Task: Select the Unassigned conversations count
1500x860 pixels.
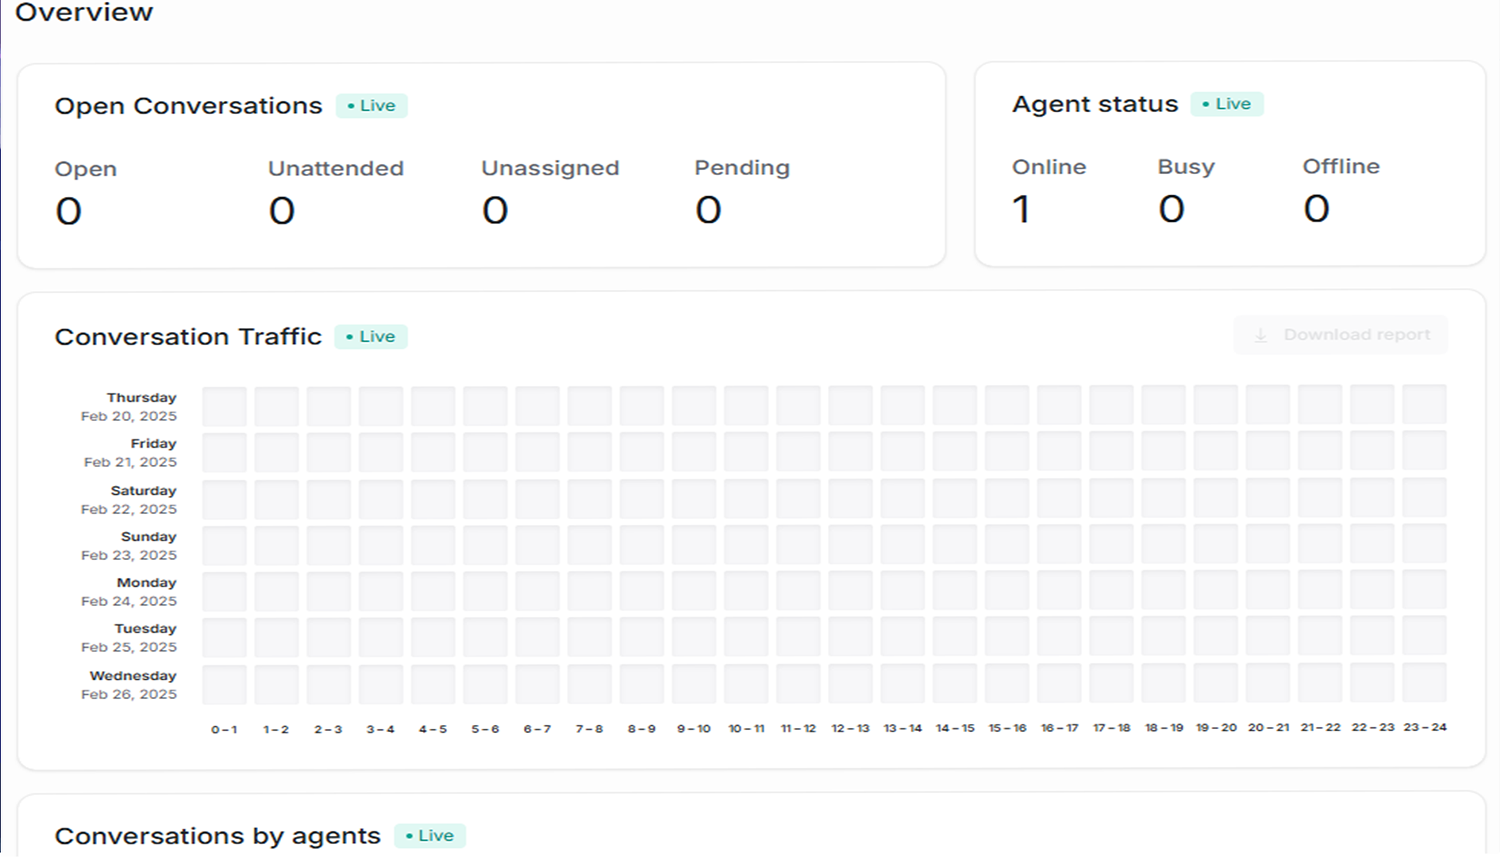Action: click(x=495, y=211)
